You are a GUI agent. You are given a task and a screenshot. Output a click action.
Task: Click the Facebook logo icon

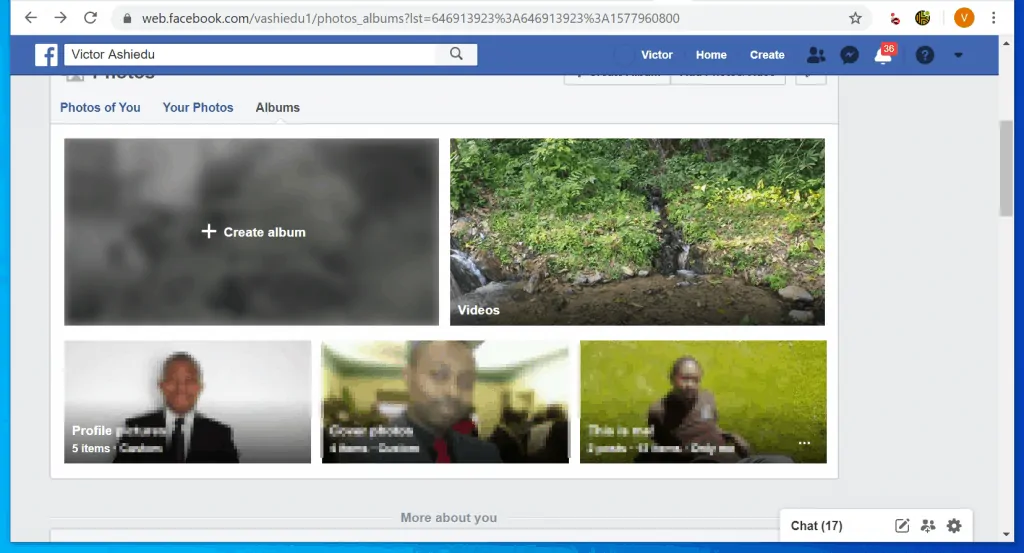click(46, 55)
